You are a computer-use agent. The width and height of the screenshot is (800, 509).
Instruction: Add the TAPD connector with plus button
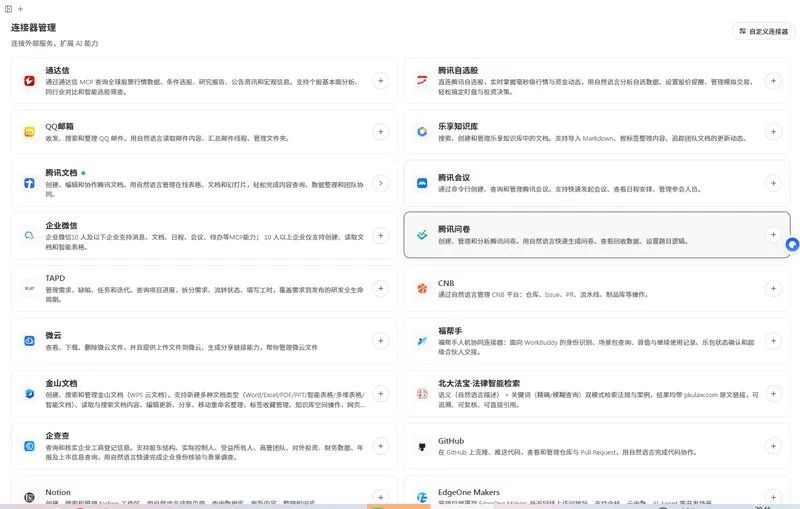pos(381,288)
